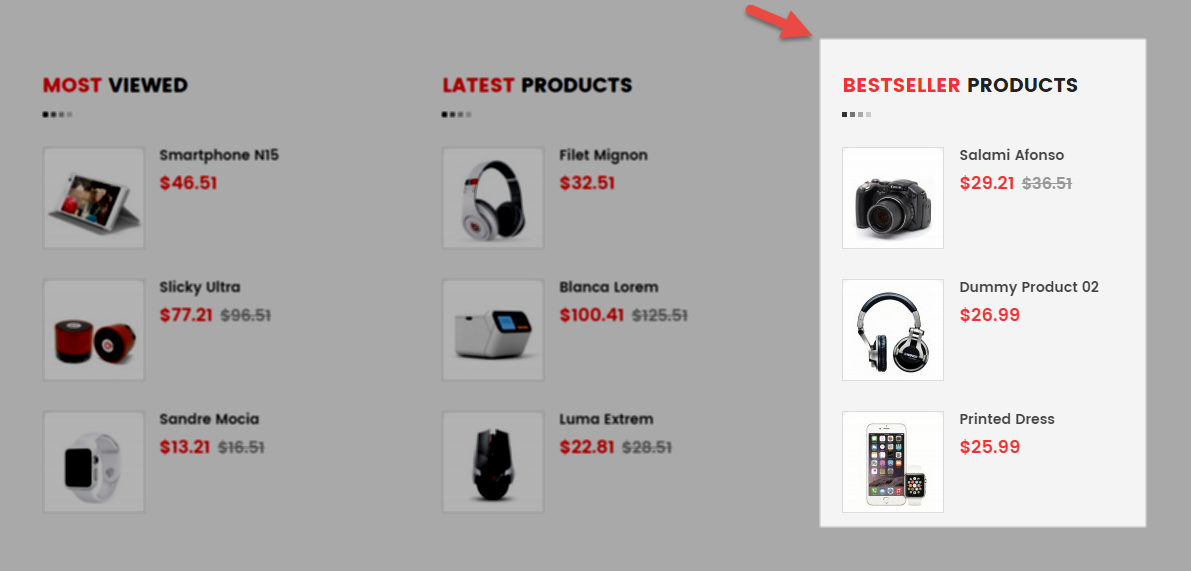Open the Slicky Ultra product link
1191x571 pixels.
[200, 288]
